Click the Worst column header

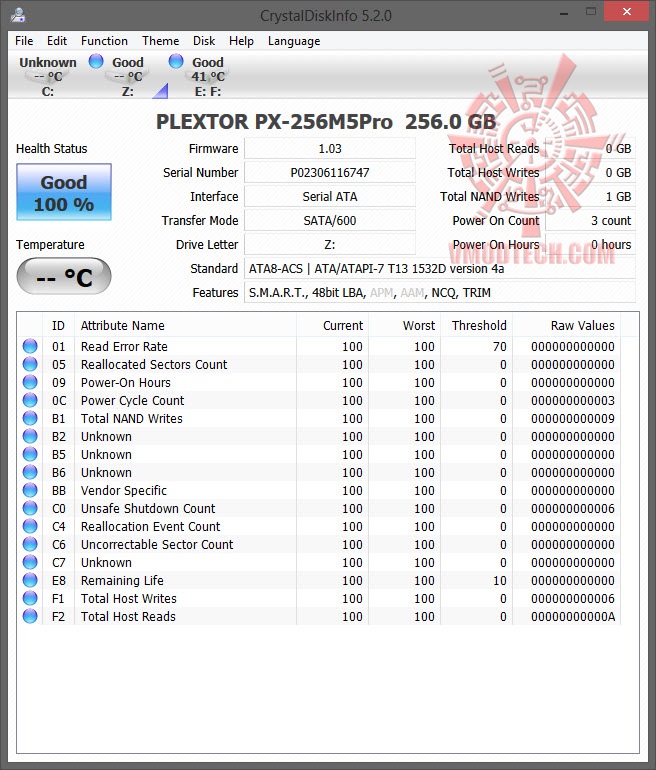point(404,326)
